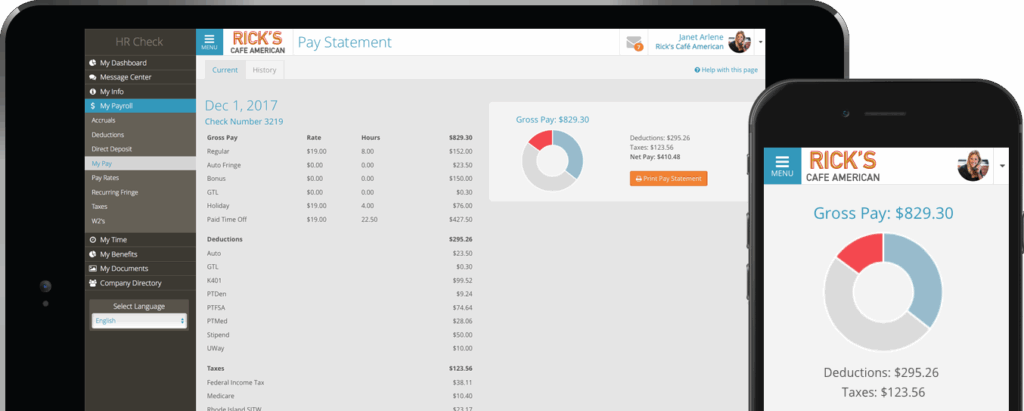Tap the profile avatar on the phone

tap(973, 165)
